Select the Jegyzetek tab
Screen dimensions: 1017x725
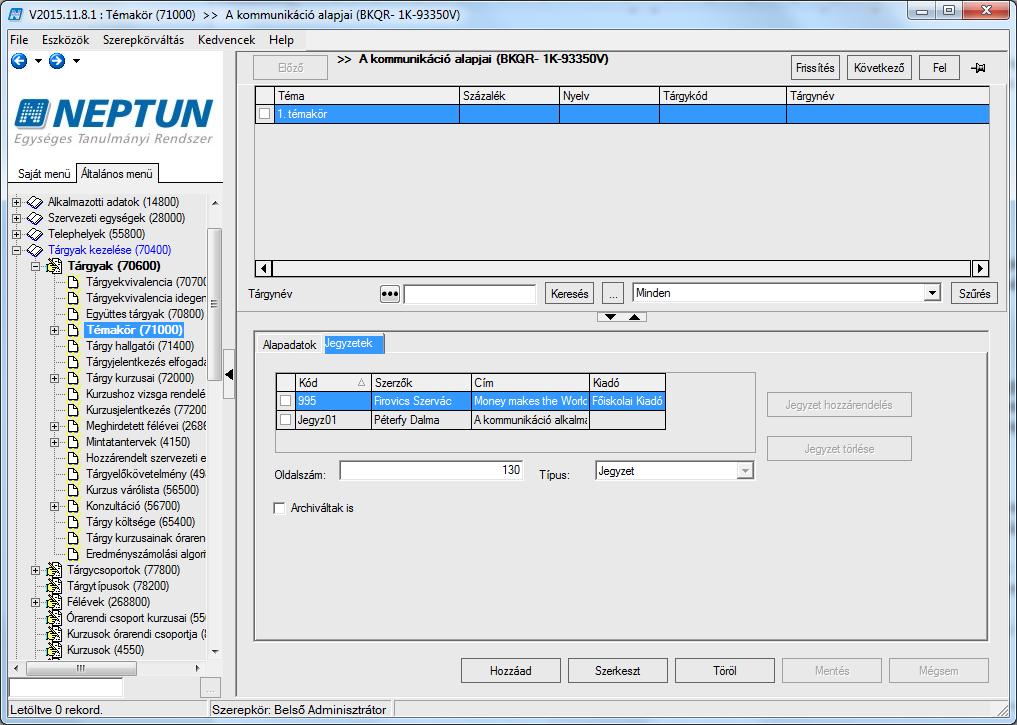click(x=353, y=344)
